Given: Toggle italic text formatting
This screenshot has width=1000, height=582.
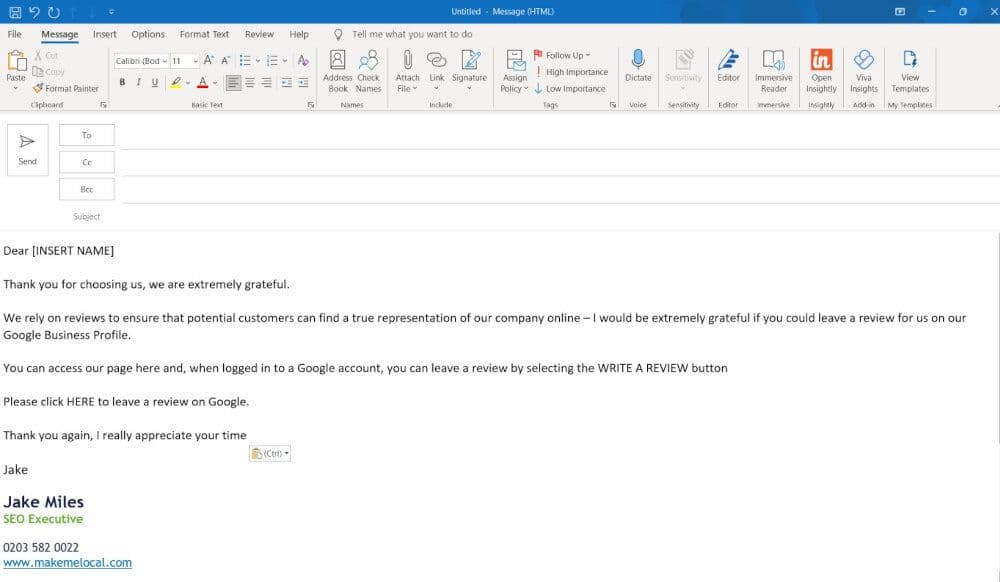Looking at the screenshot, I should pyautogui.click(x=139, y=83).
